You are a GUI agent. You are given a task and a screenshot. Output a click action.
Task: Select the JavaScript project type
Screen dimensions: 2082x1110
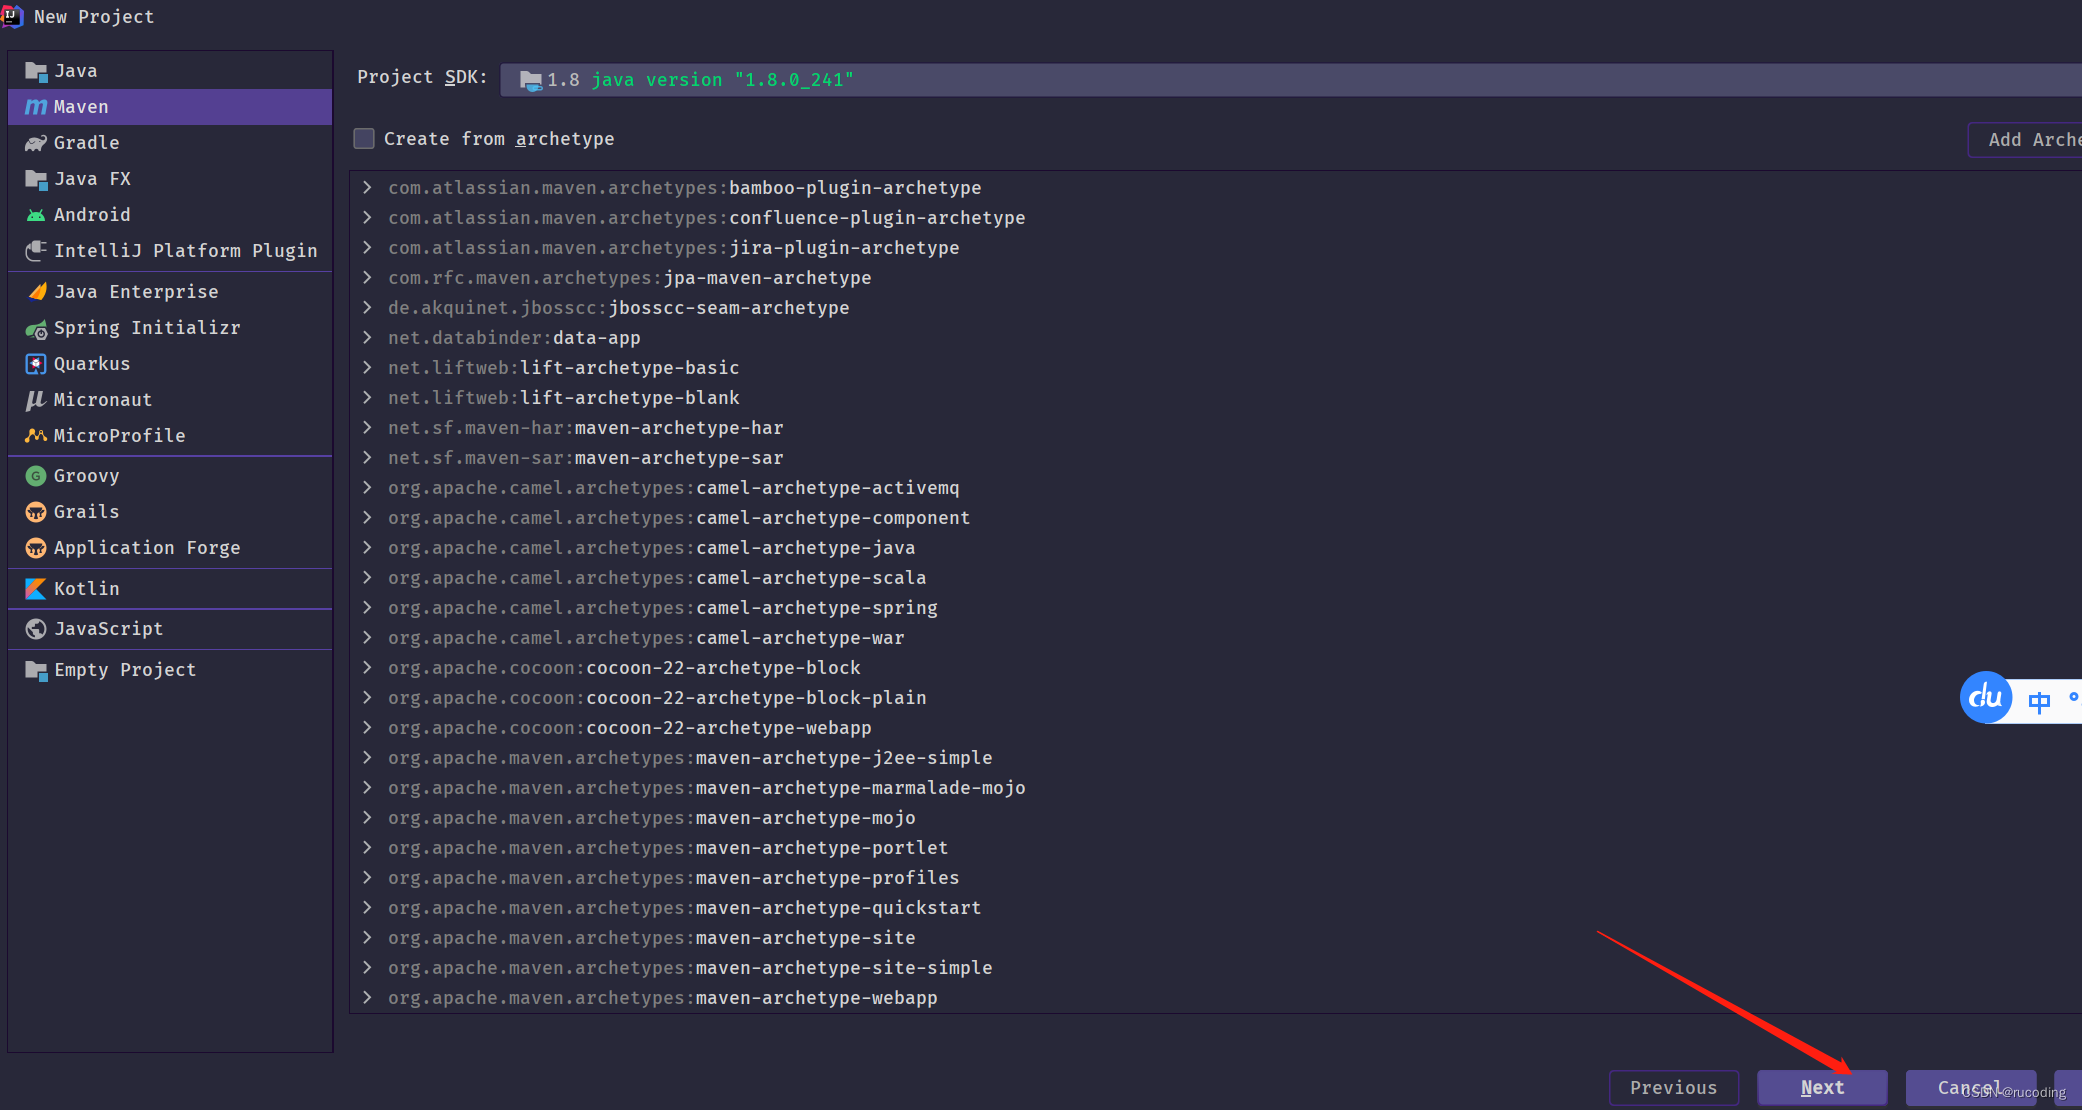pos(170,629)
